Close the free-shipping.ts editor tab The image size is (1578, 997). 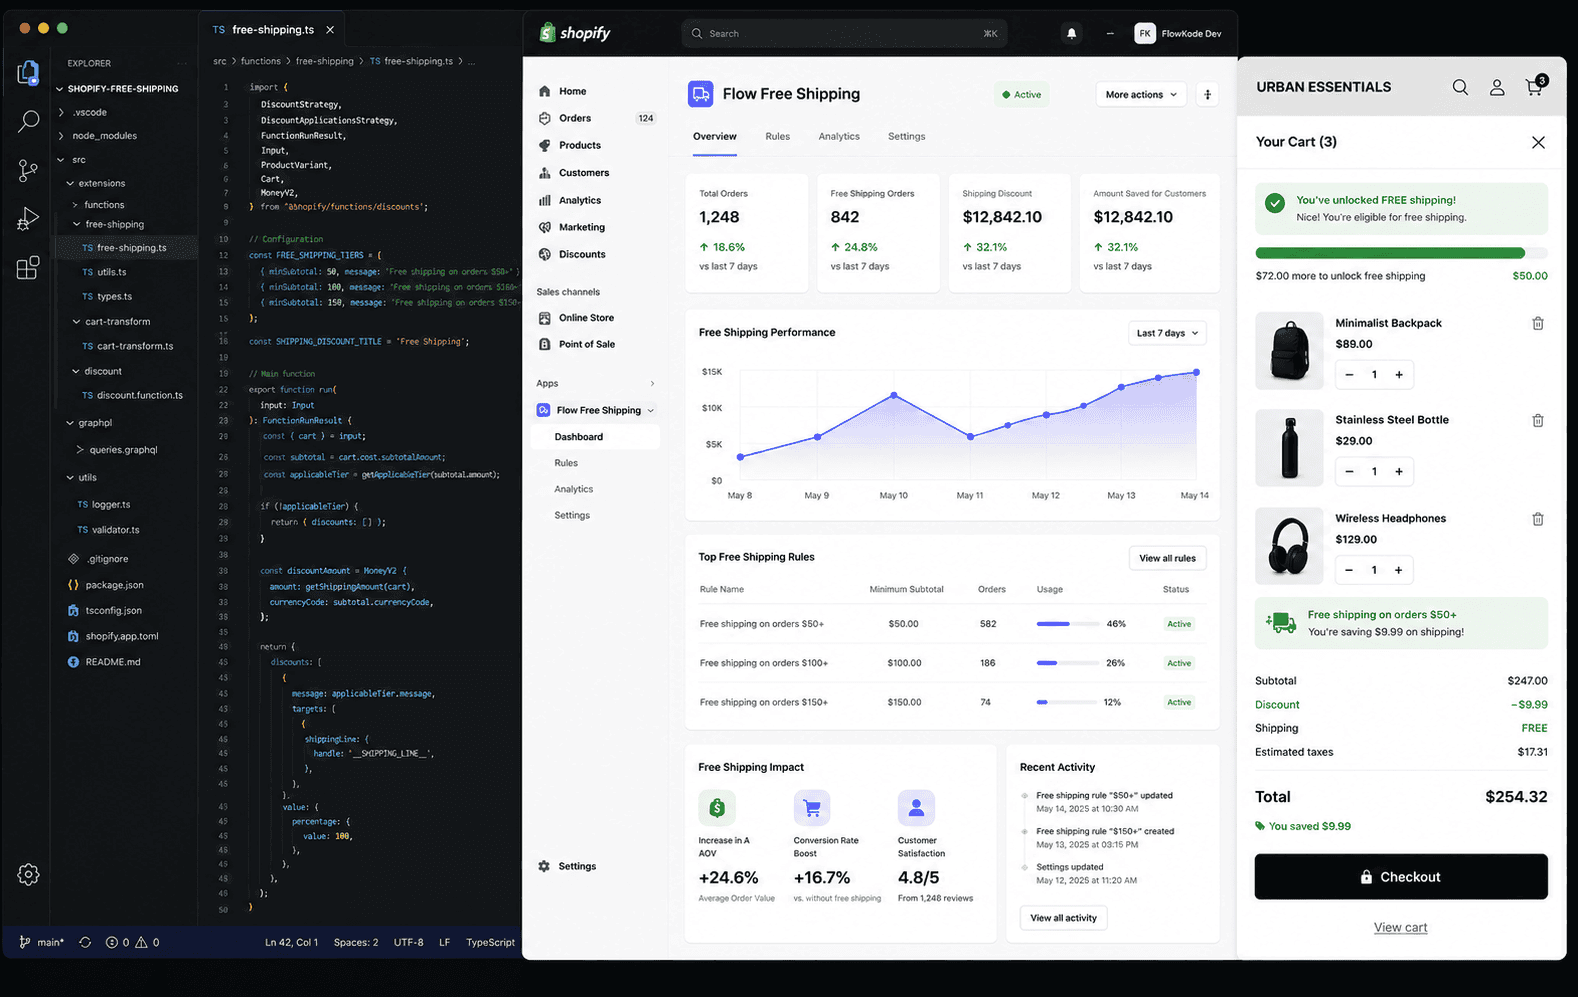click(330, 30)
